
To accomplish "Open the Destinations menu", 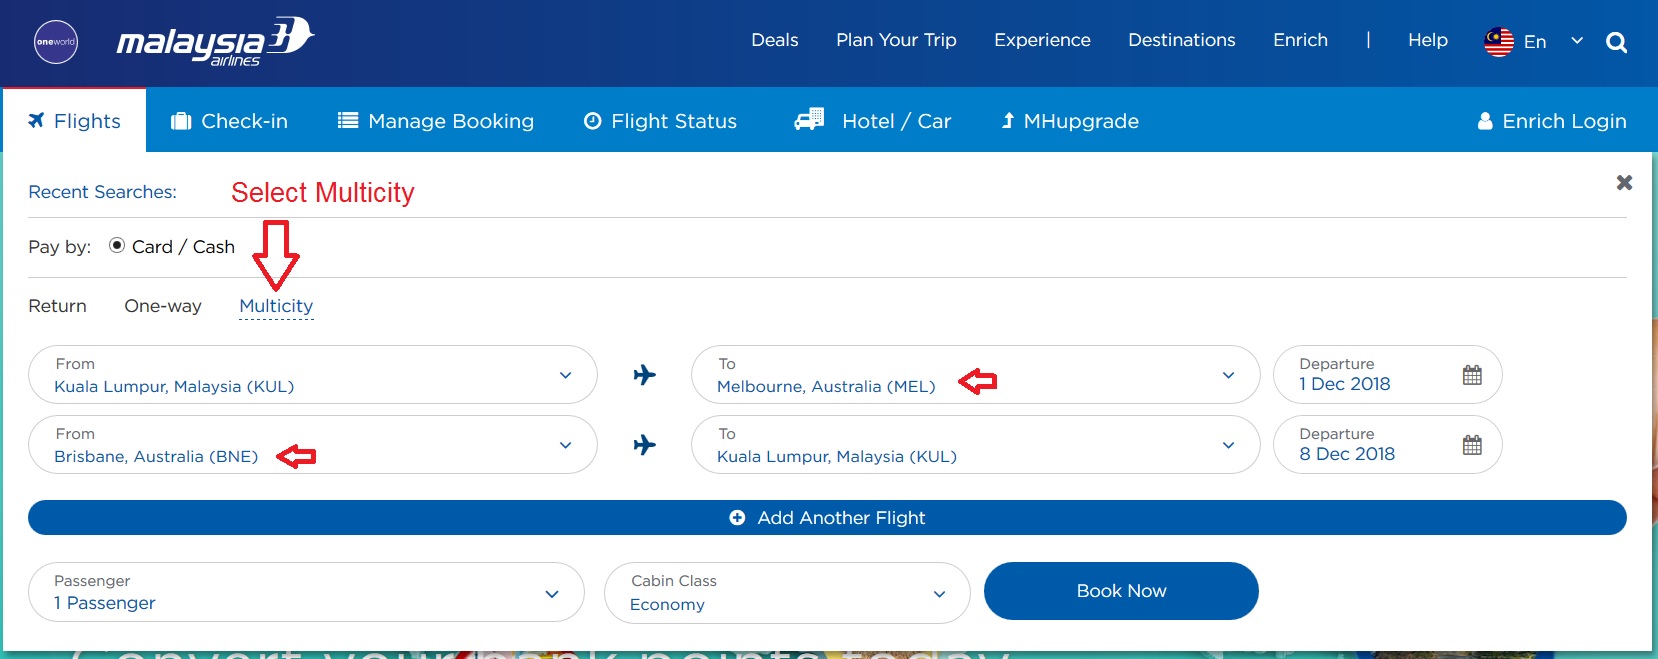I will 1181,40.
